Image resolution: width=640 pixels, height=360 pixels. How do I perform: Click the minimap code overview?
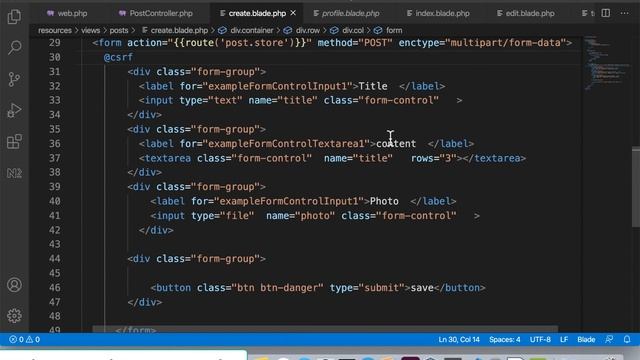606,63
